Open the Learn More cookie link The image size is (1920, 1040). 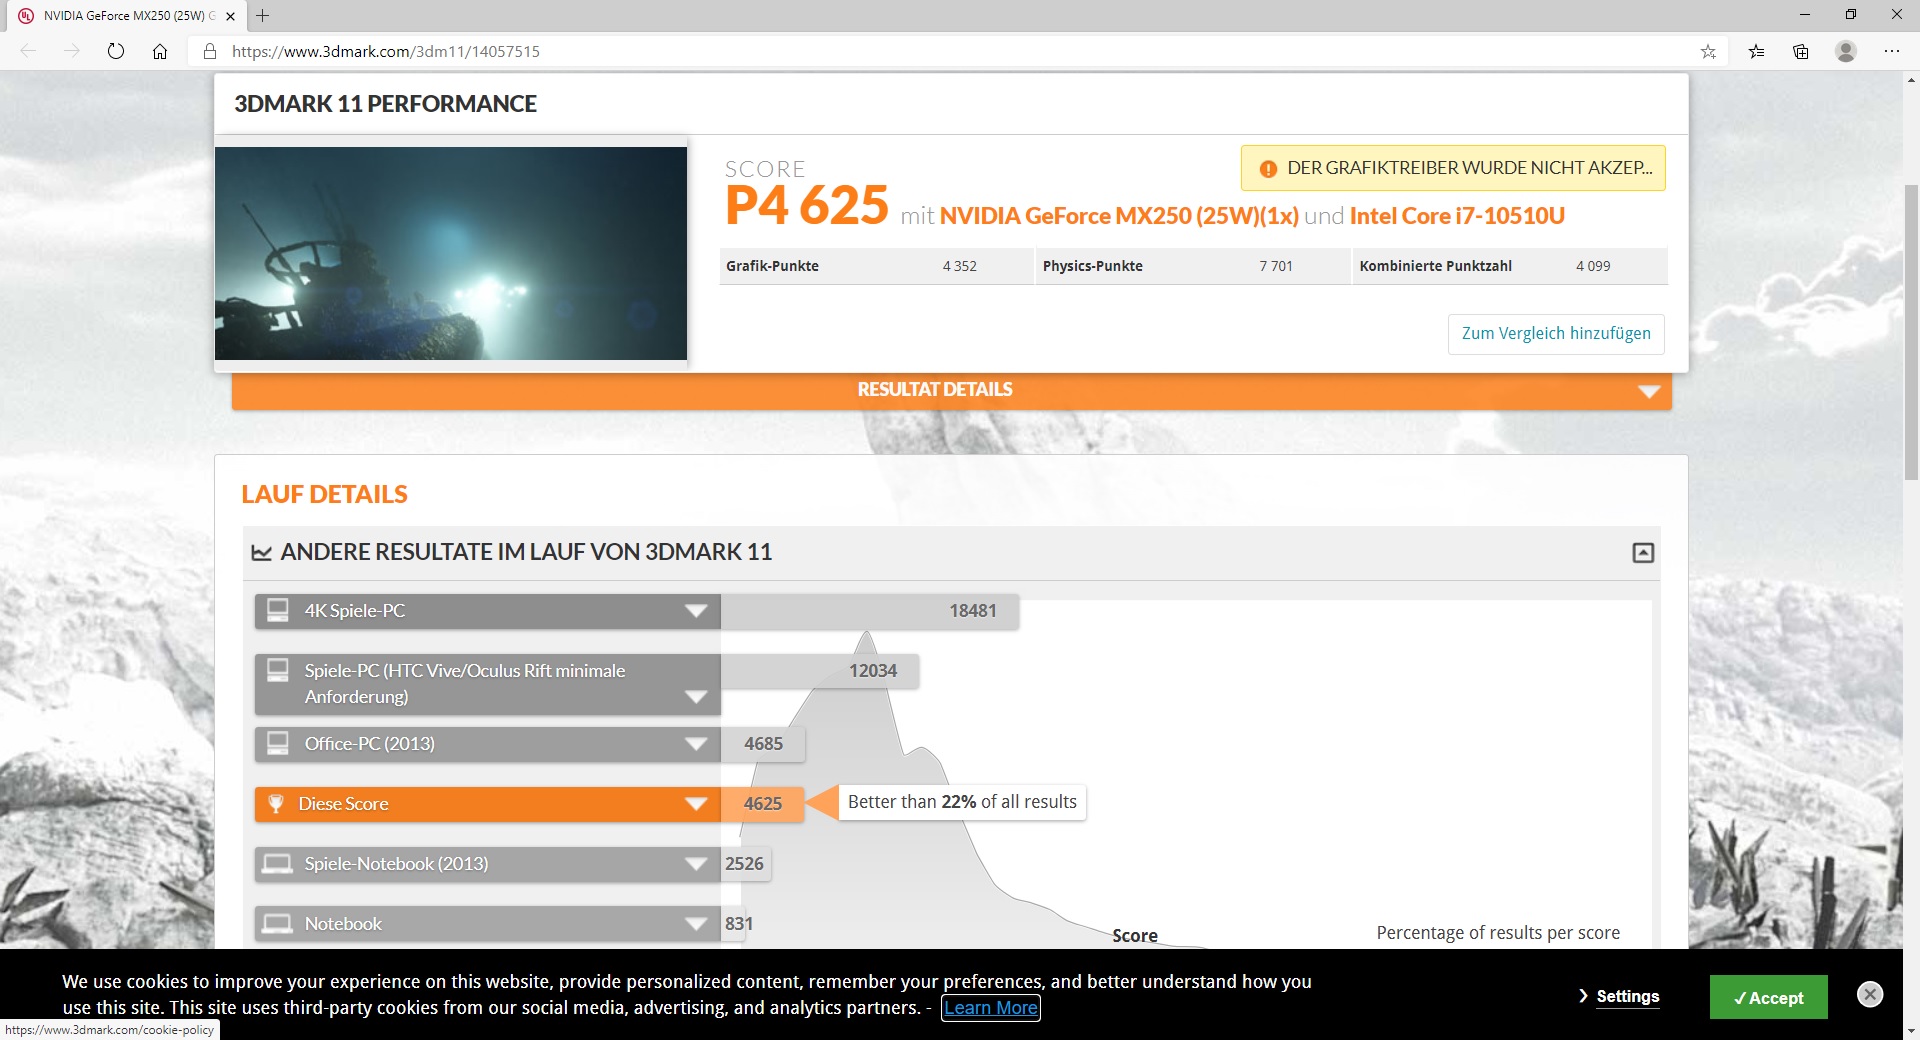990,1008
